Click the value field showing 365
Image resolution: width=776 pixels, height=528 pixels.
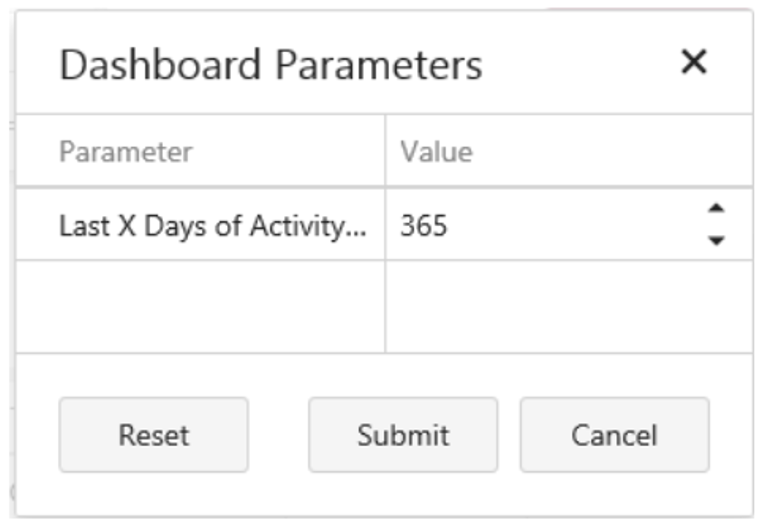[540, 226]
